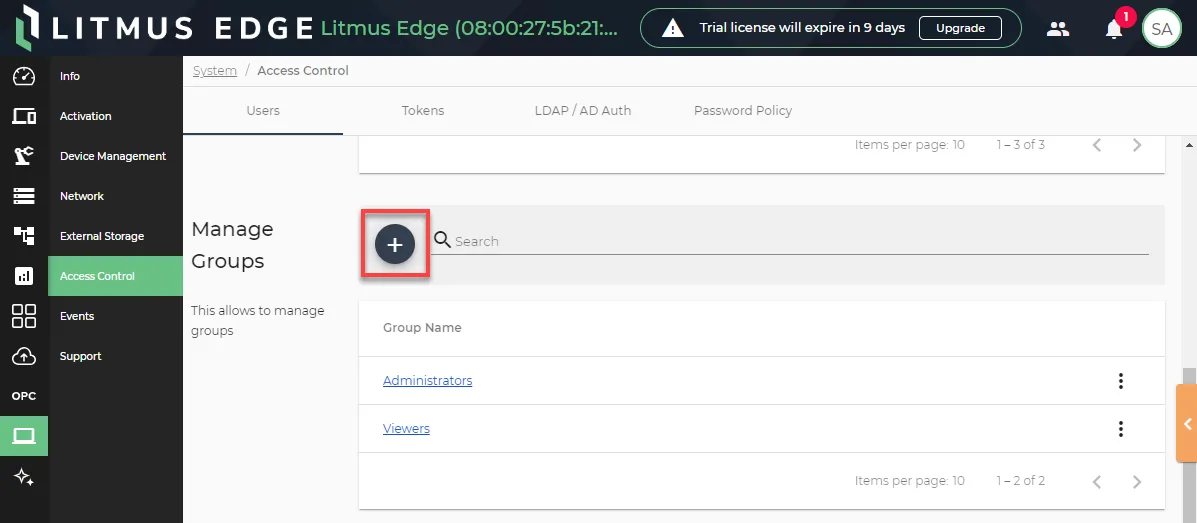This screenshot has height=523, width=1197.
Task: Open Info in the System menu
Action: (115, 76)
